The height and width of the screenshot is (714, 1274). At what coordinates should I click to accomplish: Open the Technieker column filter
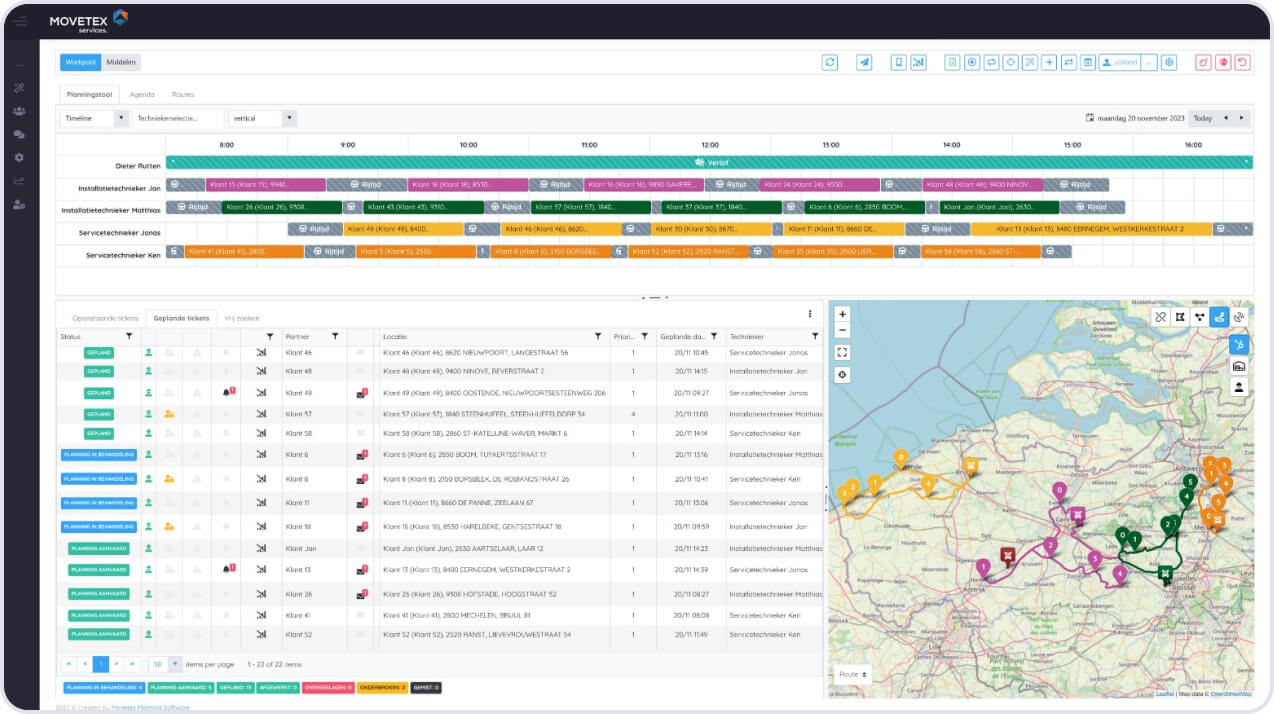pyautogui.click(x=815, y=337)
